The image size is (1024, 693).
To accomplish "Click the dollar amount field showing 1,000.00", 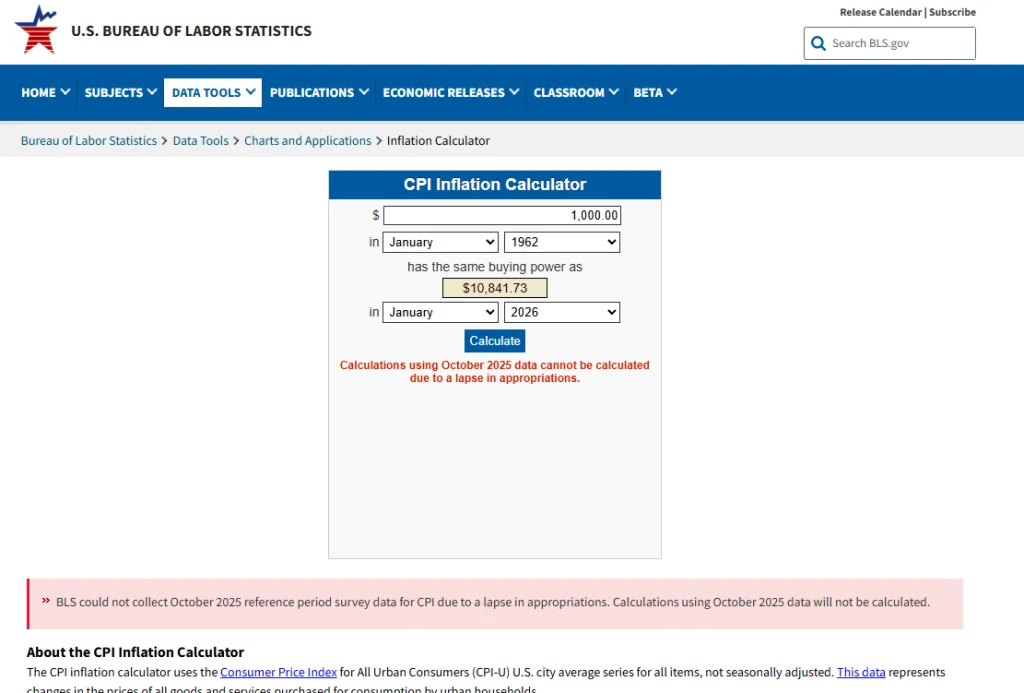I will point(502,216).
